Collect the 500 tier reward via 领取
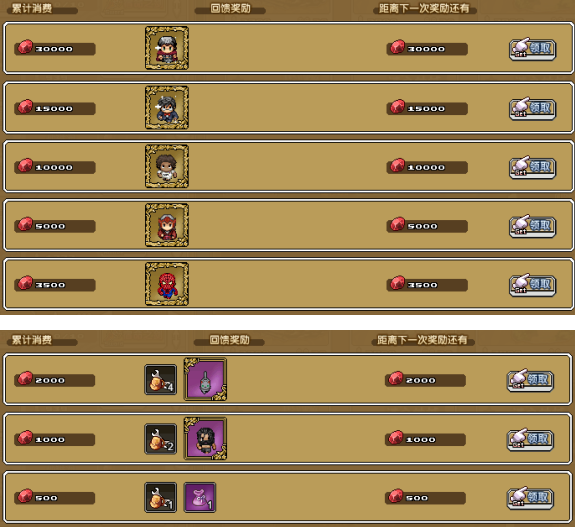This screenshot has height=527, width=575. [x=530, y=498]
